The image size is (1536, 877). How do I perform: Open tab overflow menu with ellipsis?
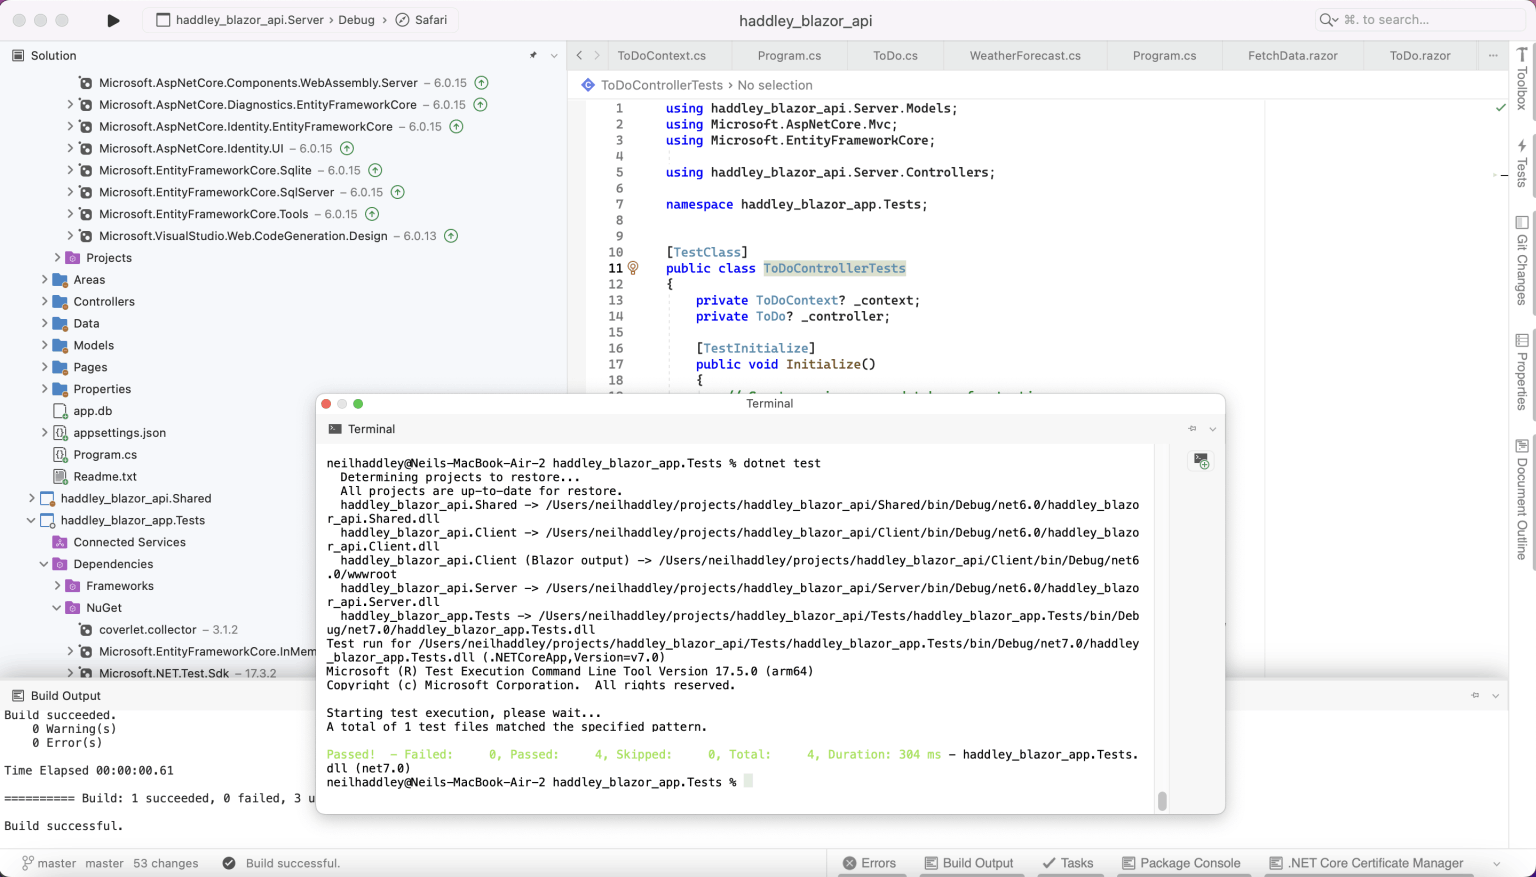1493,56
